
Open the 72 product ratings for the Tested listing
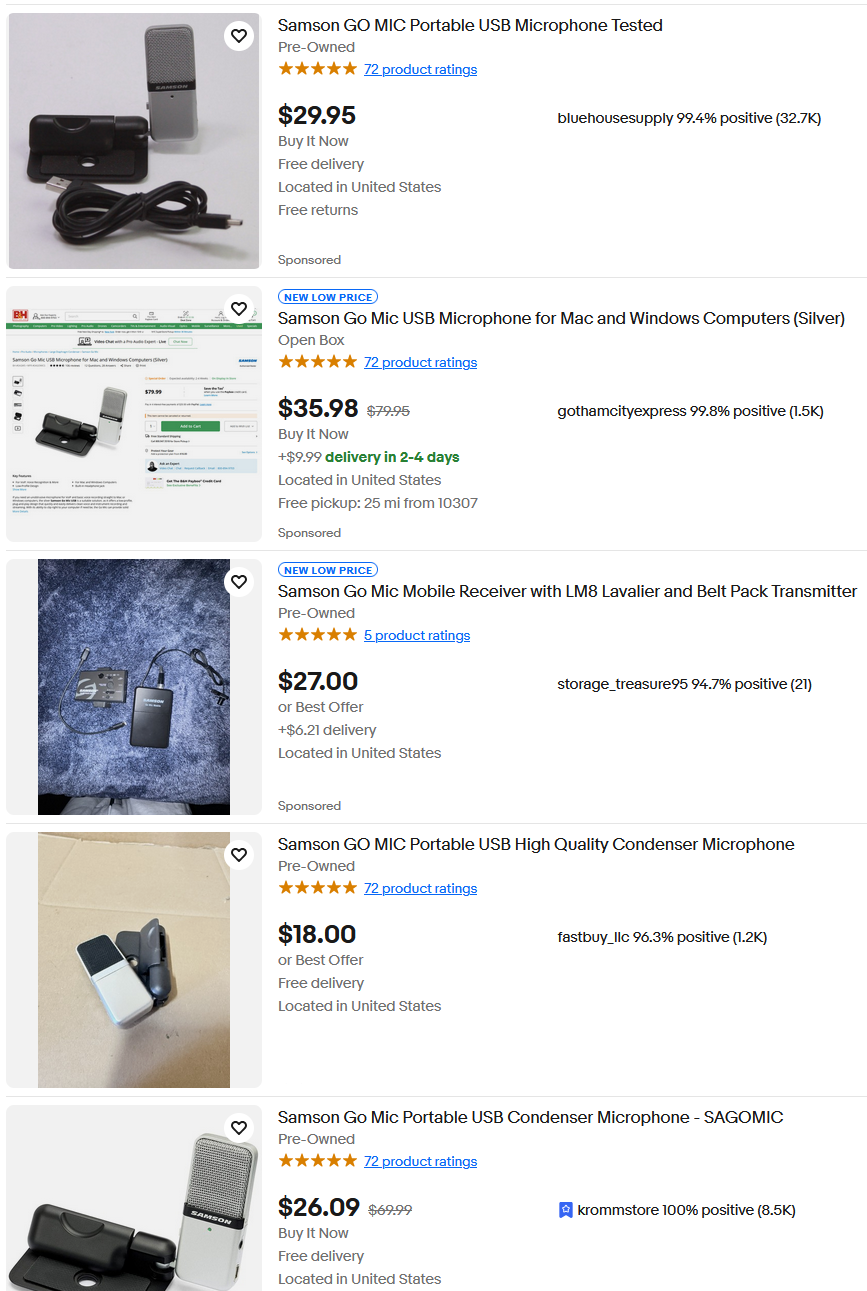(x=420, y=69)
